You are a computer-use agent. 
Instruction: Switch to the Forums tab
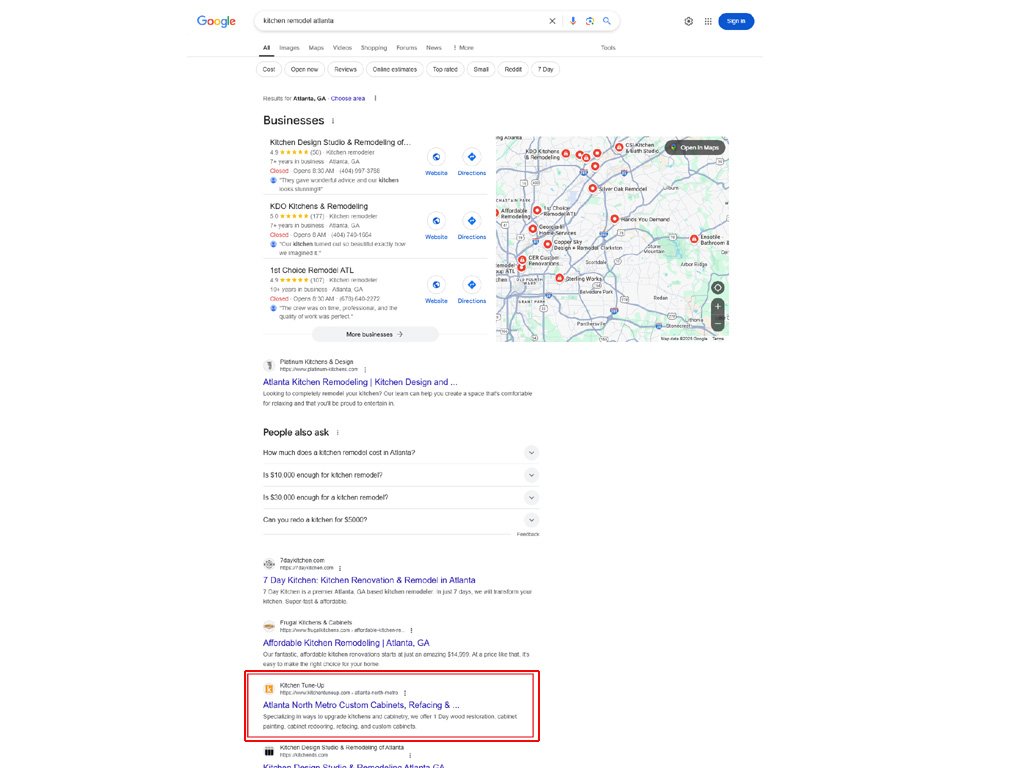coord(406,48)
